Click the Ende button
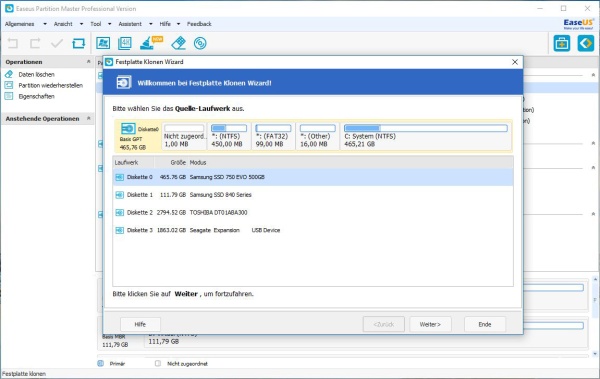This screenshot has width=600, height=379. [485, 324]
